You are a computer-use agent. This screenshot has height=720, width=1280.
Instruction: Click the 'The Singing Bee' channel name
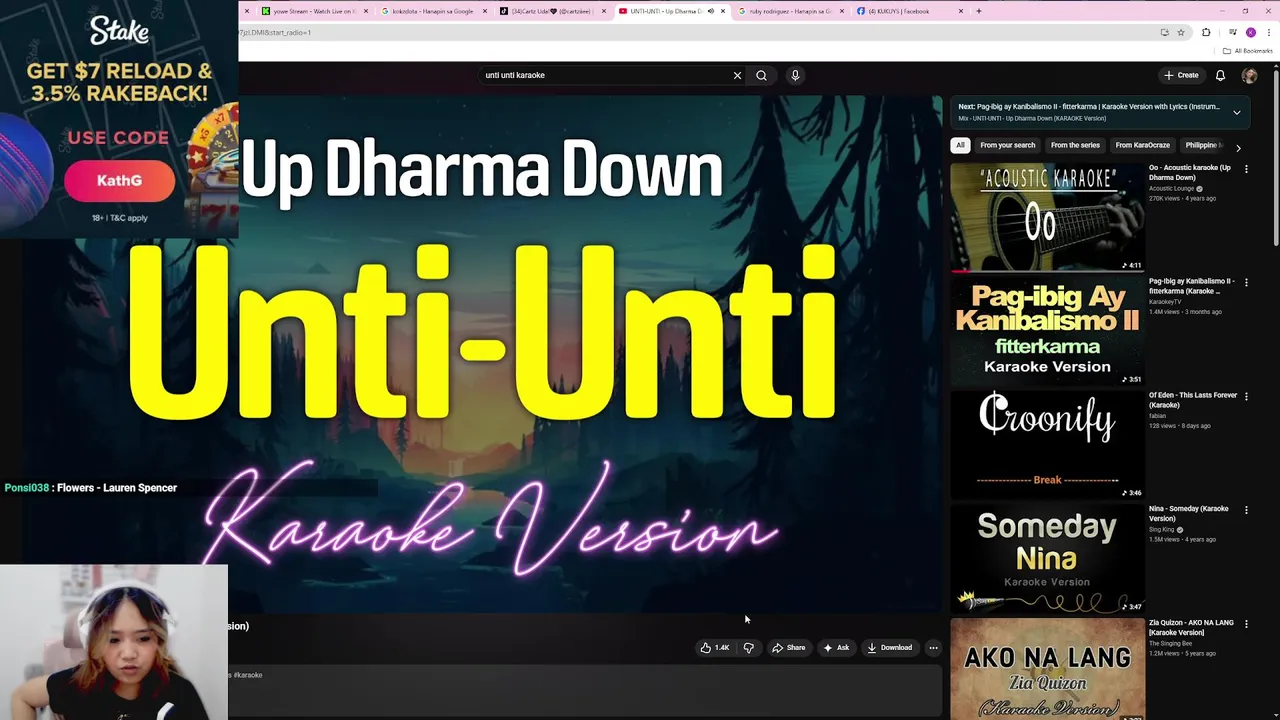pos(1170,644)
